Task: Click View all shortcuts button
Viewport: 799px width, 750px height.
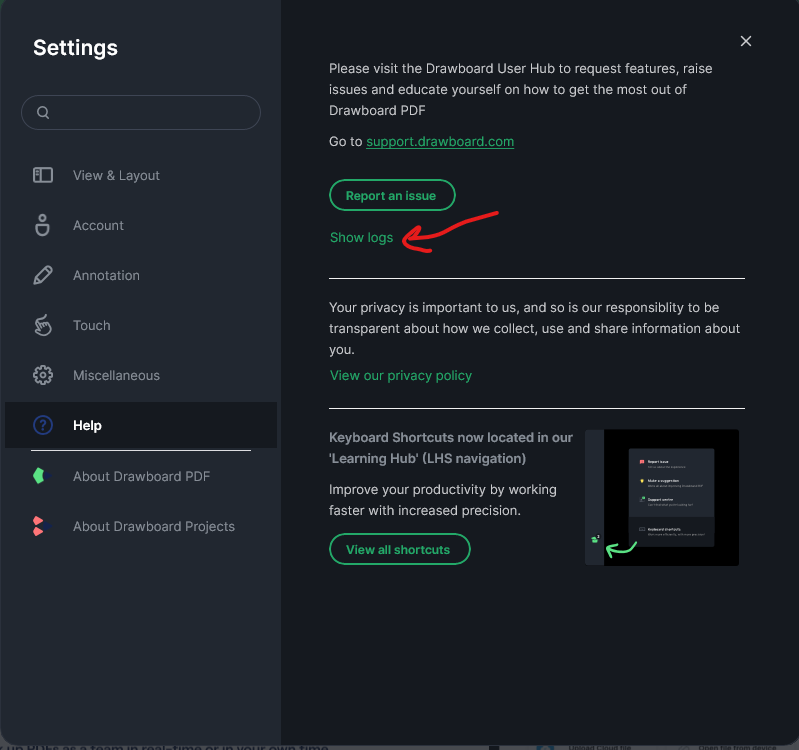Action: pyautogui.click(x=400, y=549)
